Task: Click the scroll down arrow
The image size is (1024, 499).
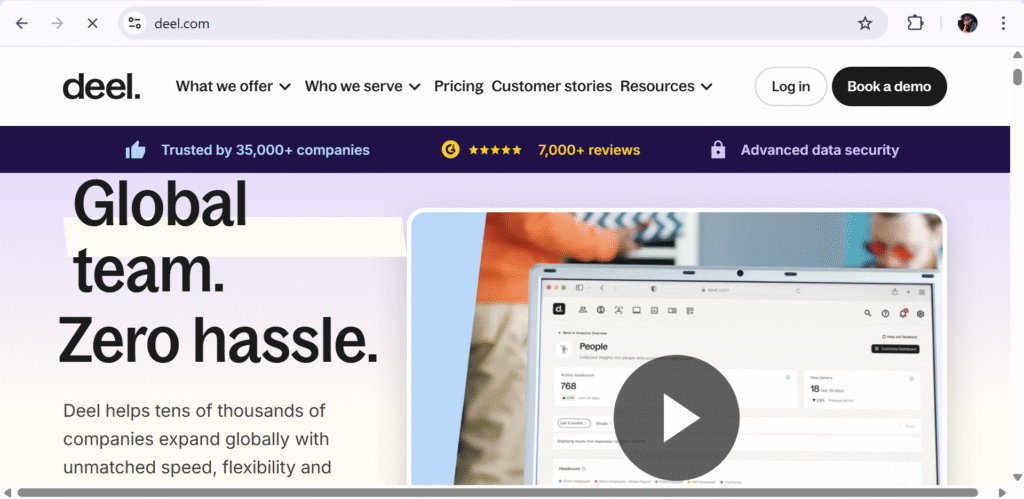Action: [1017, 477]
